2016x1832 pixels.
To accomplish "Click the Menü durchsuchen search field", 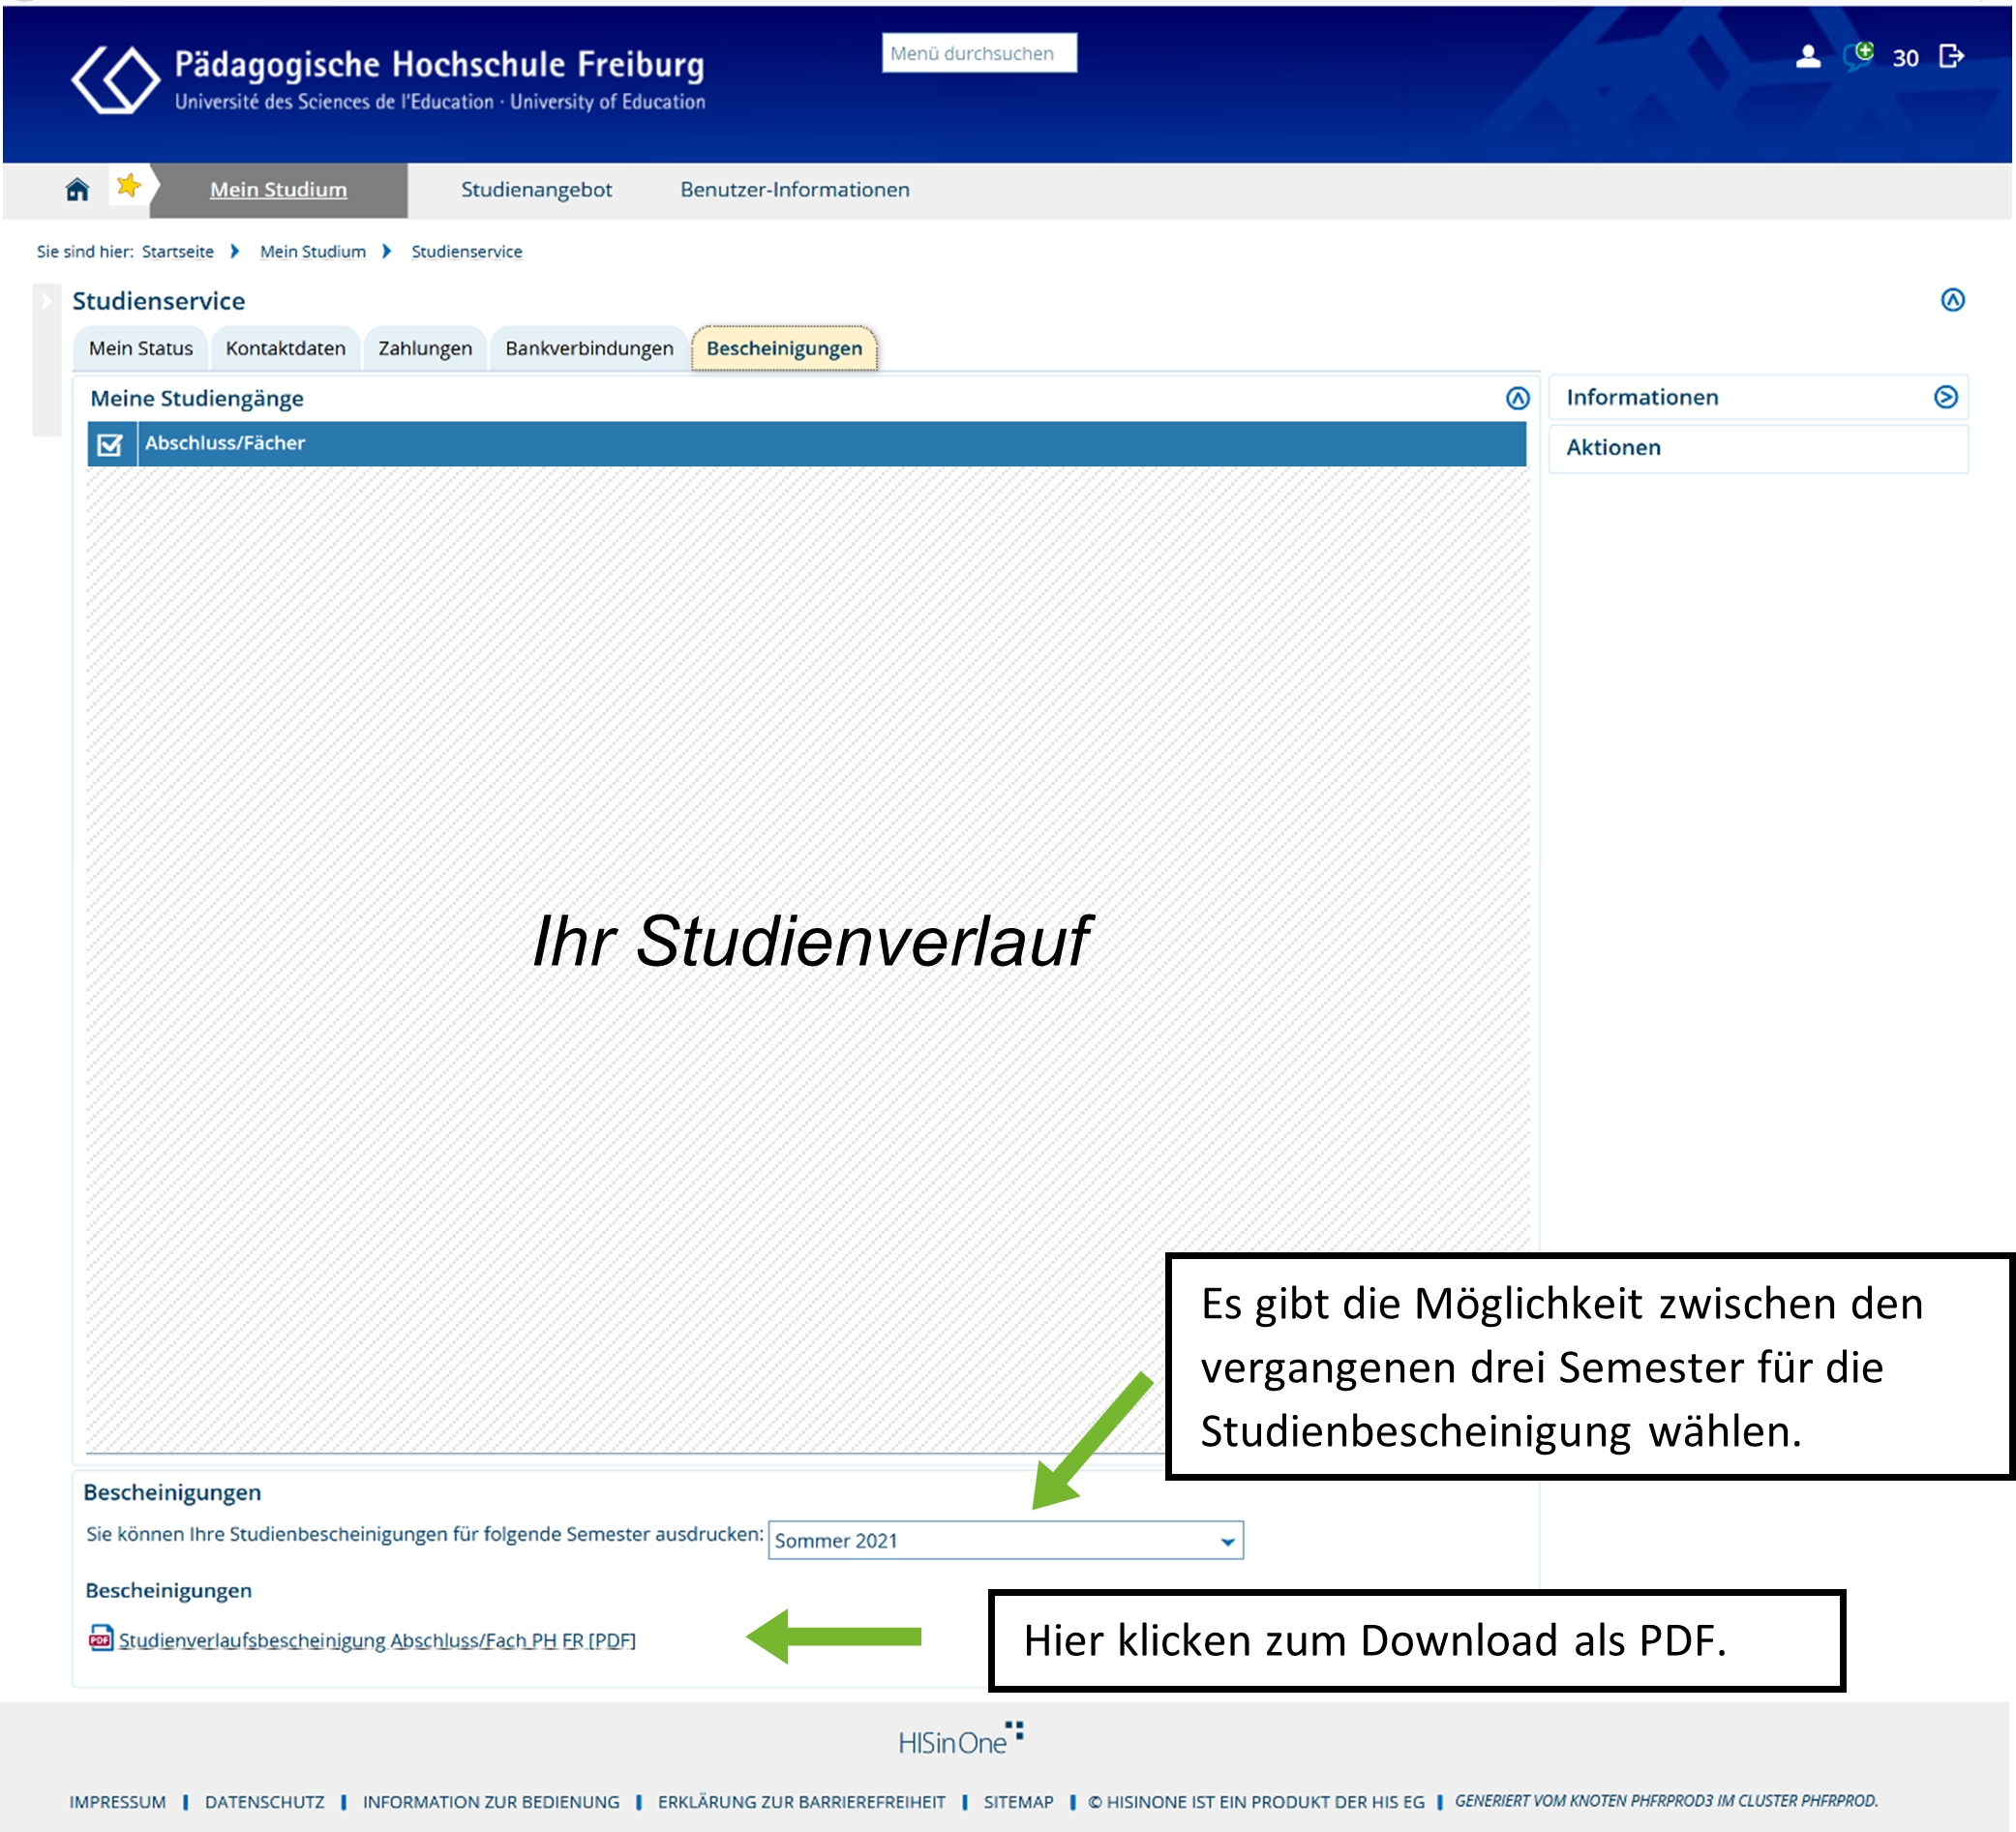I will (x=979, y=53).
